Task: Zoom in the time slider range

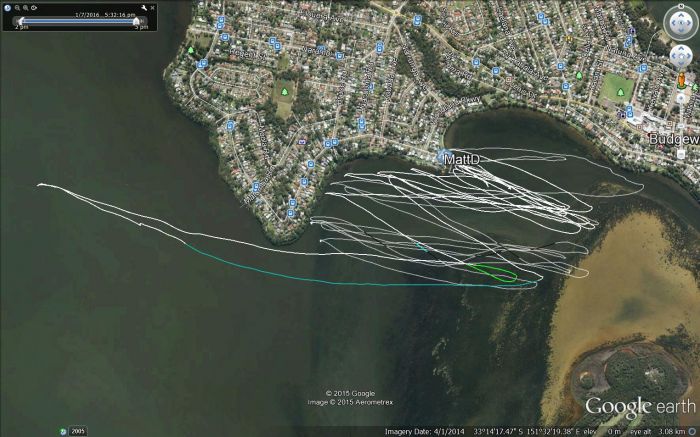Action: coord(26,8)
